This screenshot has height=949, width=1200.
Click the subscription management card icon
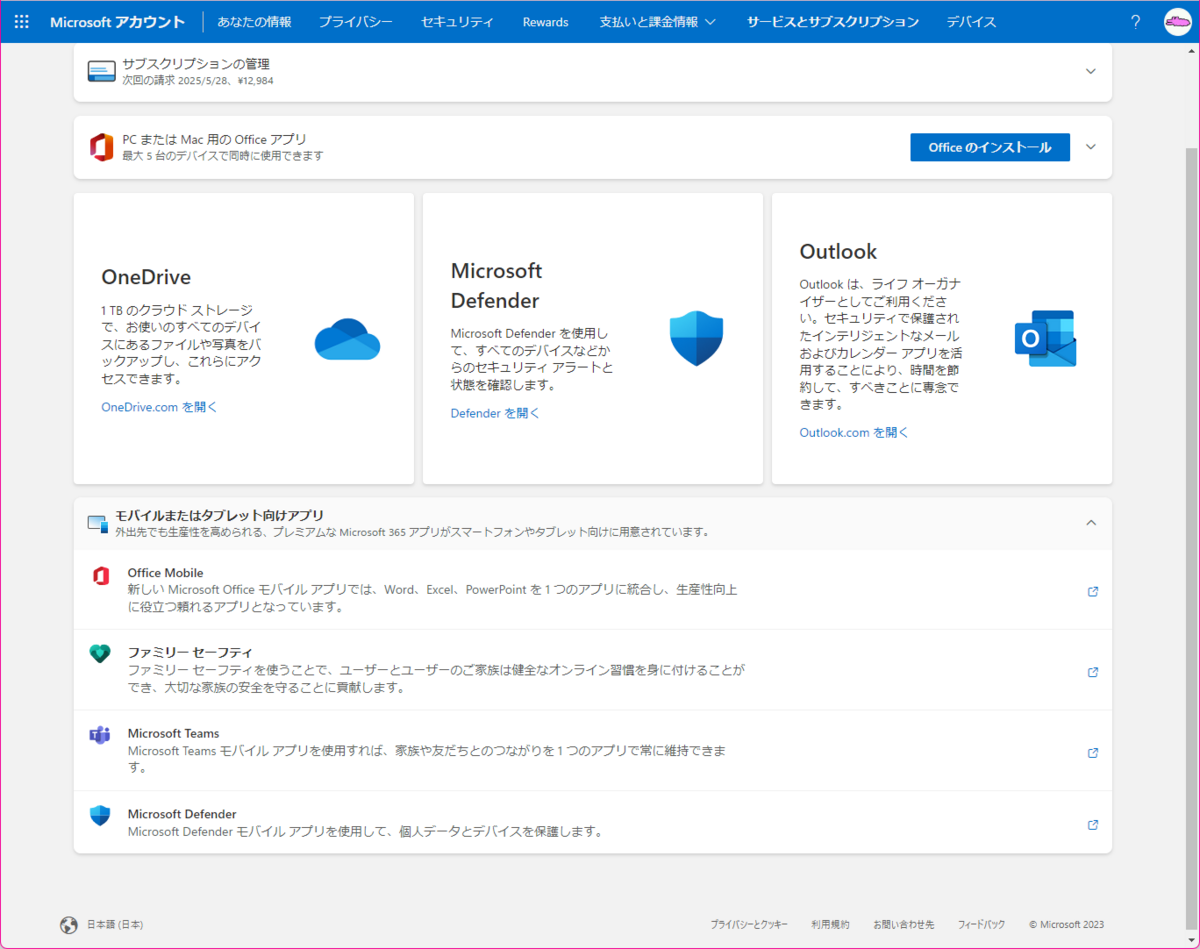(101, 71)
